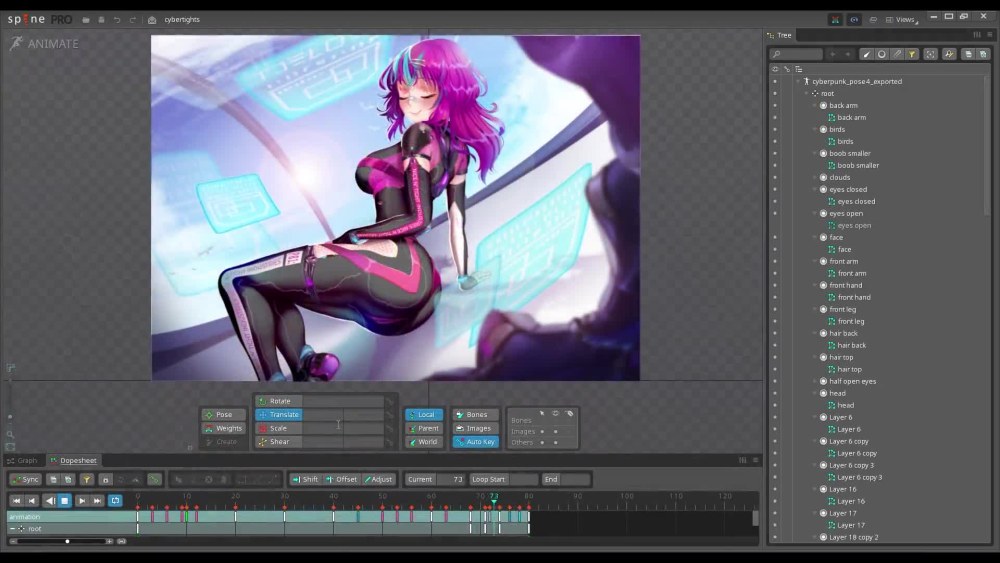This screenshot has height=563, width=1000.
Task: Click the circle bone filter icon in tree
Action: pyautogui.click(x=881, y=54)
